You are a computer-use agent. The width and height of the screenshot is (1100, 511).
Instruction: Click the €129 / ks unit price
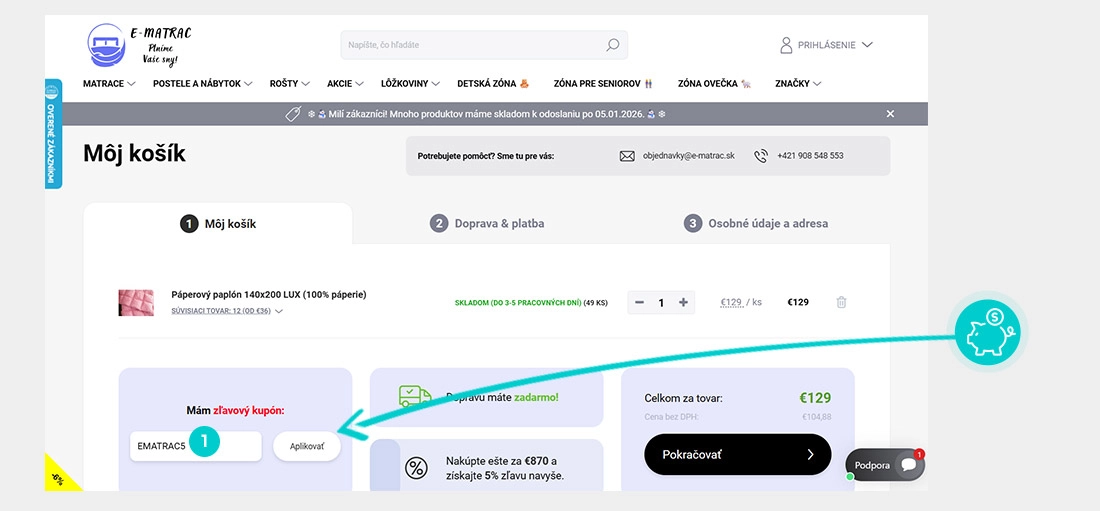pos(741,303)
